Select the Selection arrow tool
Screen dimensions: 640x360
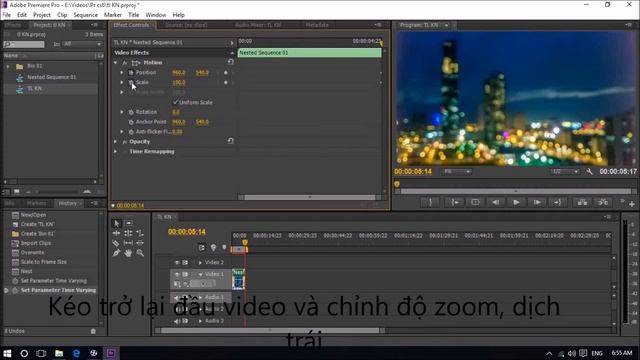(116, 224)
